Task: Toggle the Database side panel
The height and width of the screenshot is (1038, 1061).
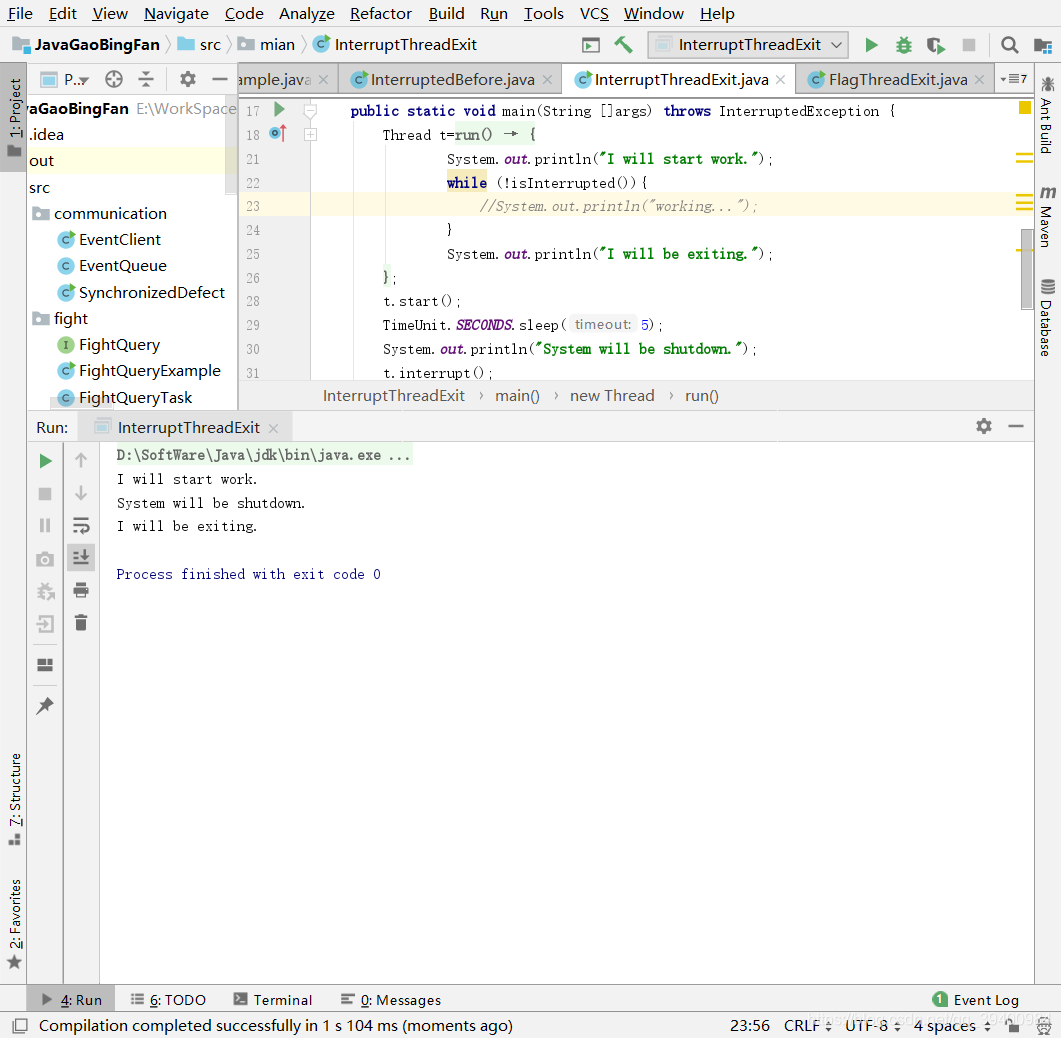Action: click(x=1047, y=317)
